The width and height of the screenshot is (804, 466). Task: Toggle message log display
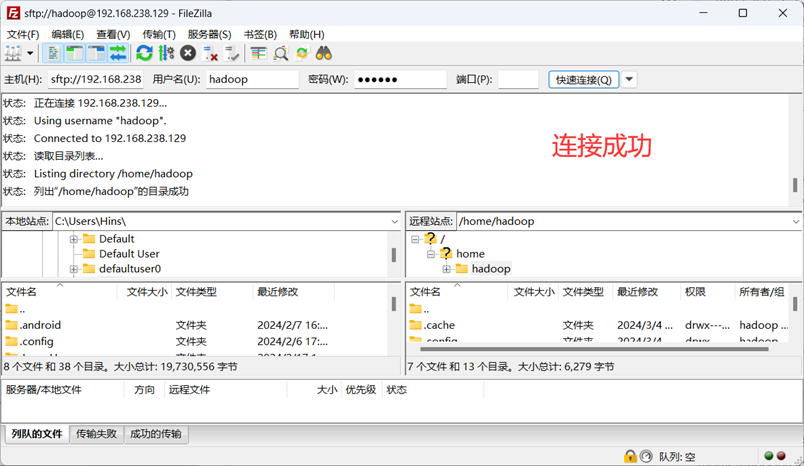point(53,53)
